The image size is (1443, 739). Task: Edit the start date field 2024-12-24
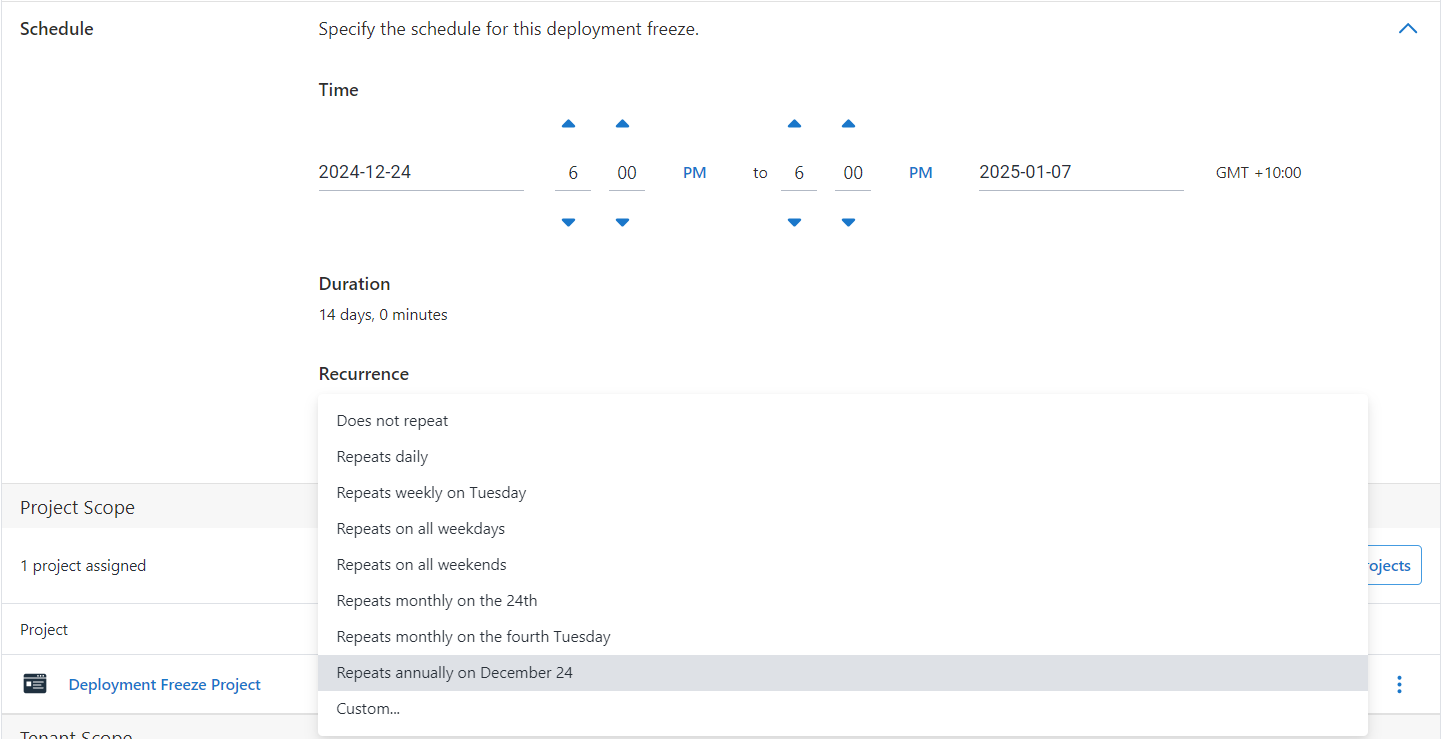[420, 171]
